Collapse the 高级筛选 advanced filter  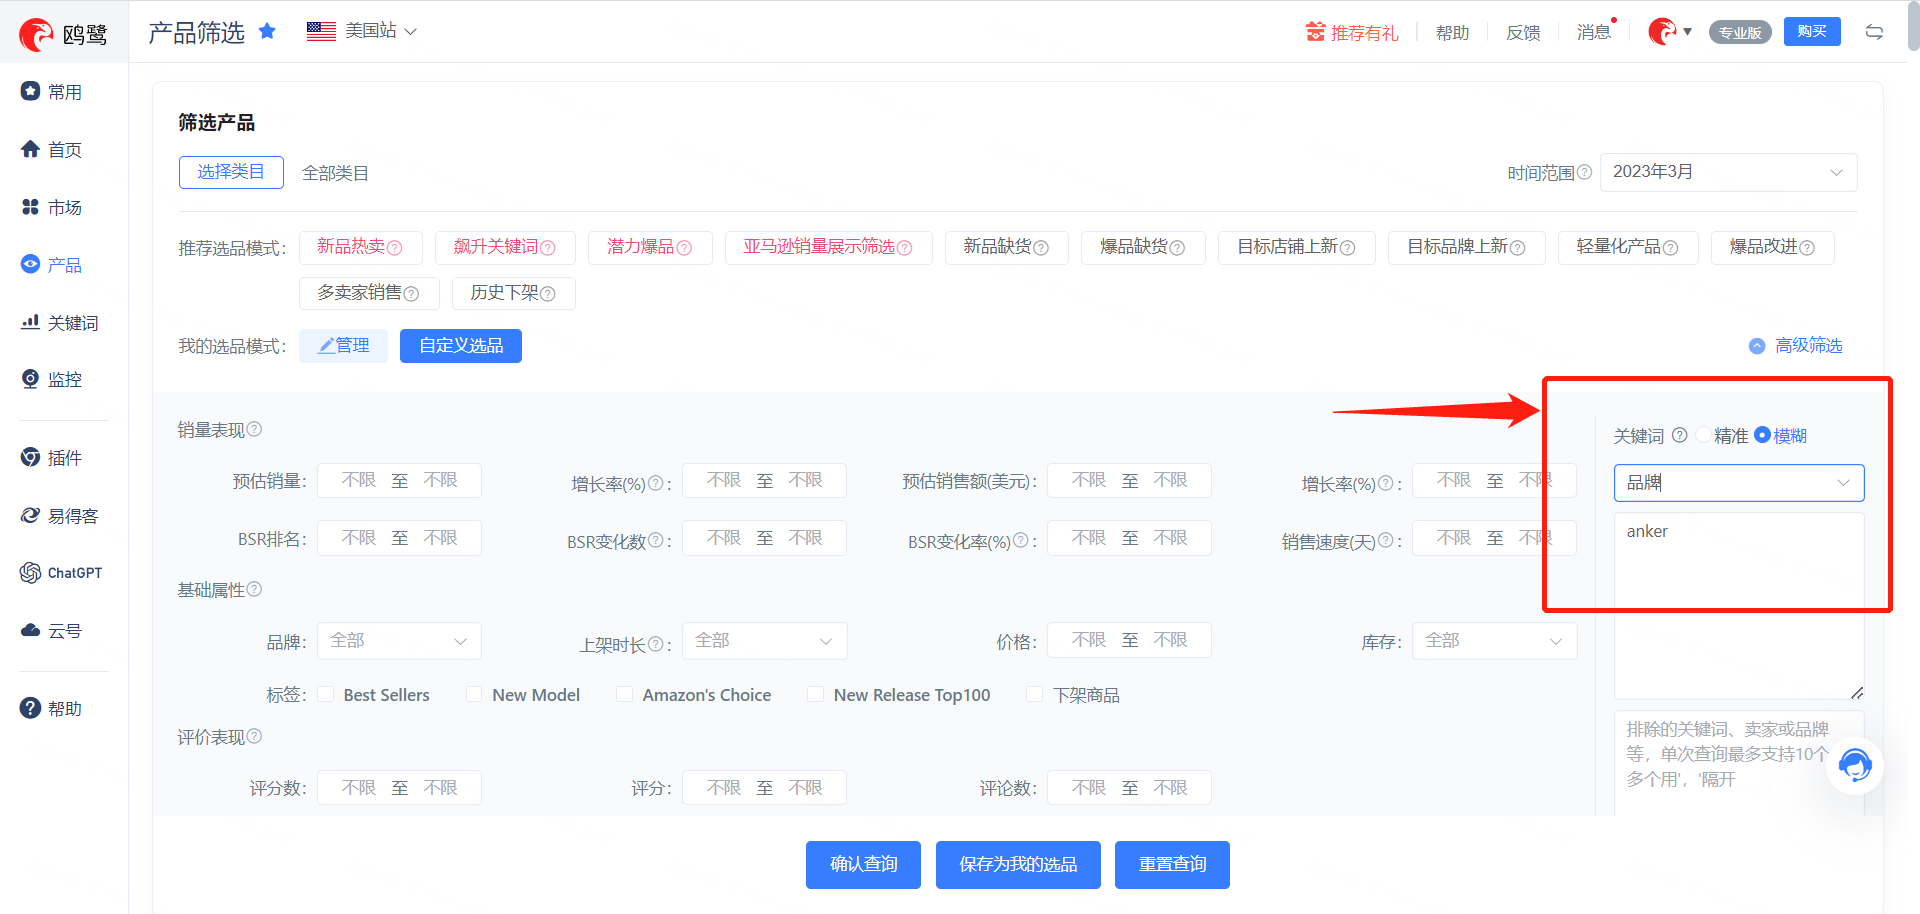click(x=1795, y=346)
